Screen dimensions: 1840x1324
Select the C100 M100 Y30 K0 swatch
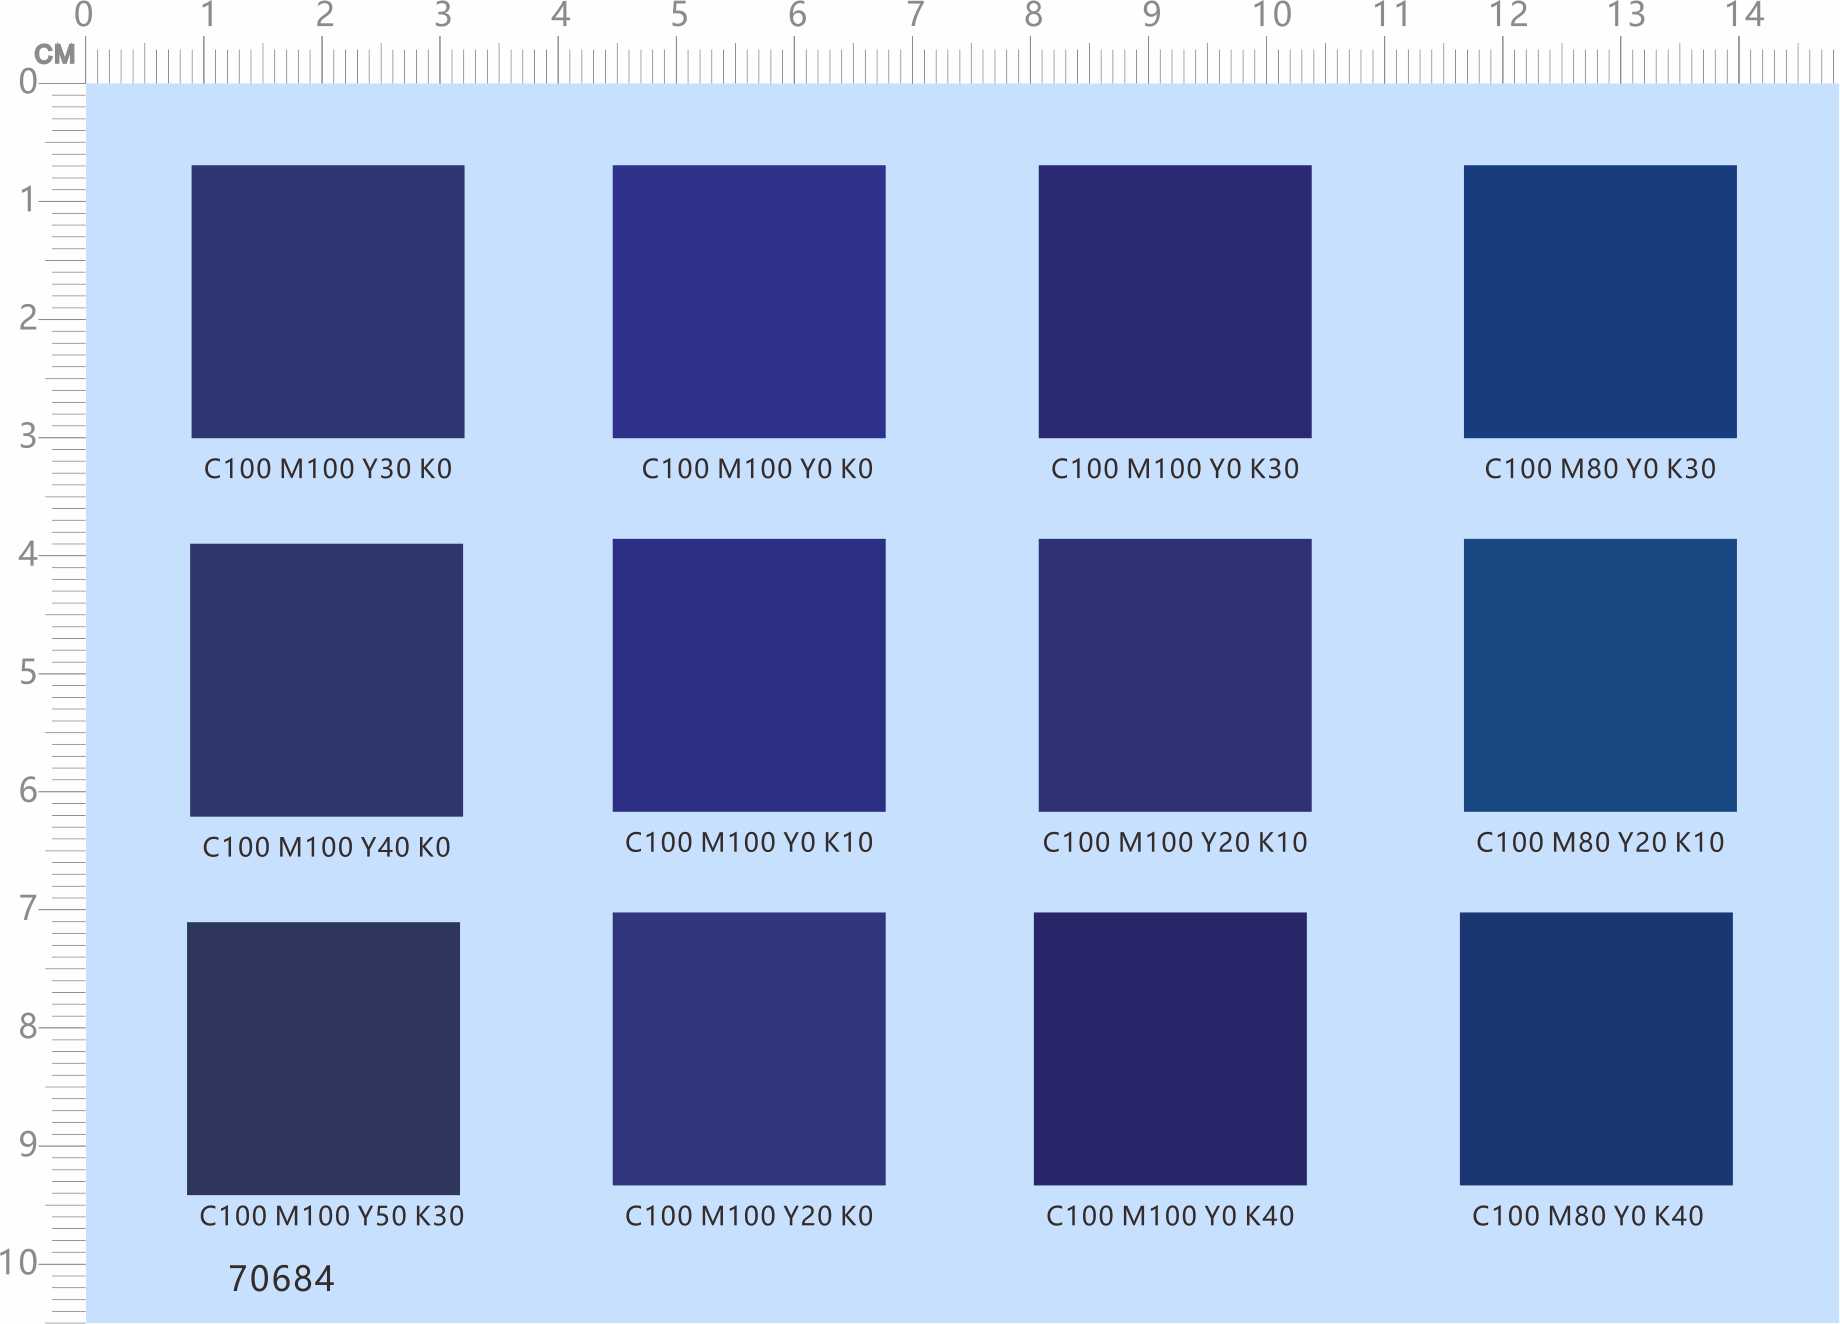pos(328,301)
